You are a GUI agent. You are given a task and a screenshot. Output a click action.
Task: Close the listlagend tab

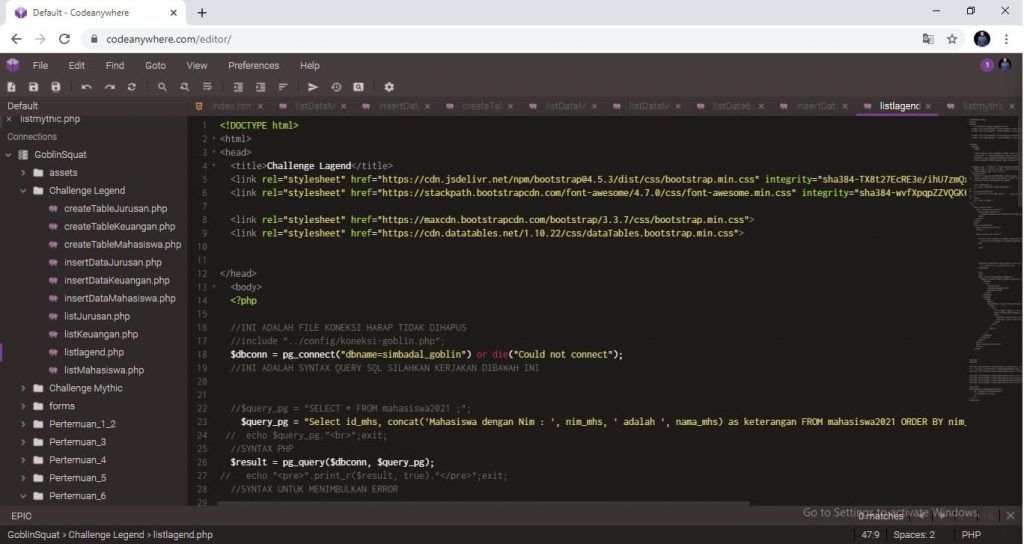pos(928,106)
